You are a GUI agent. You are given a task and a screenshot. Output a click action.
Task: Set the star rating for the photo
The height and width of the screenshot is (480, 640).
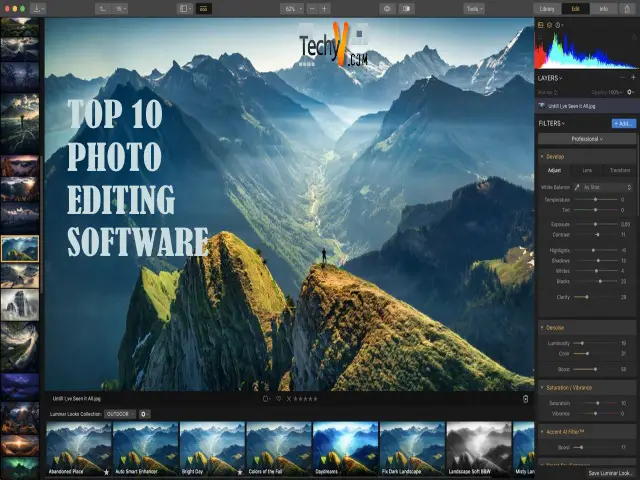(x=306, y=399)
